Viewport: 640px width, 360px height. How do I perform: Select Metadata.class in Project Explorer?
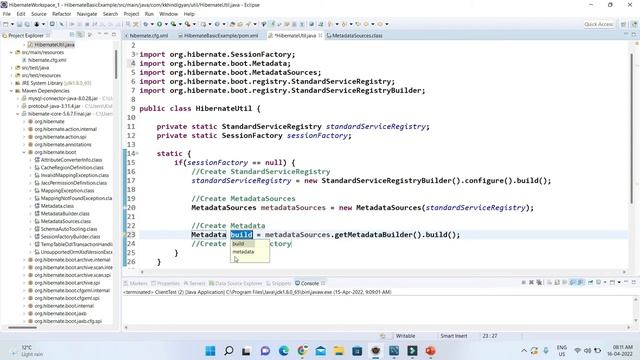pos(57,206)
